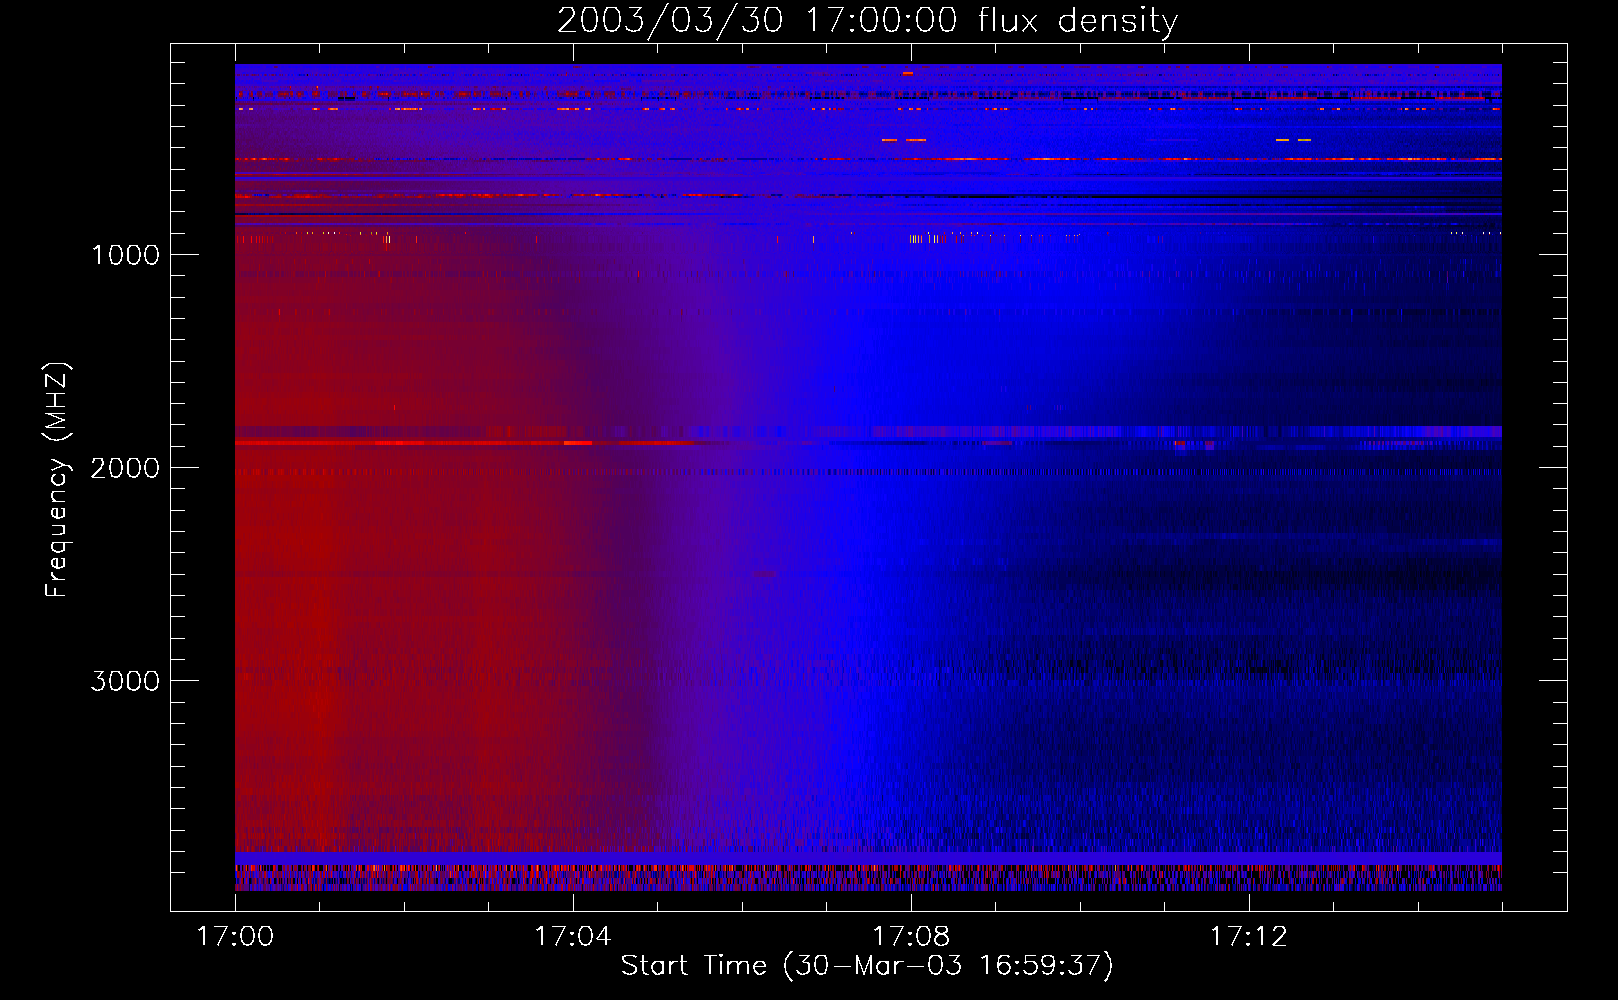This screenshot has width=1618, height=1000.
Task: Click the plot title "2003/03/30 17:00:00 flux density"
Action: [x=867, y=21]
